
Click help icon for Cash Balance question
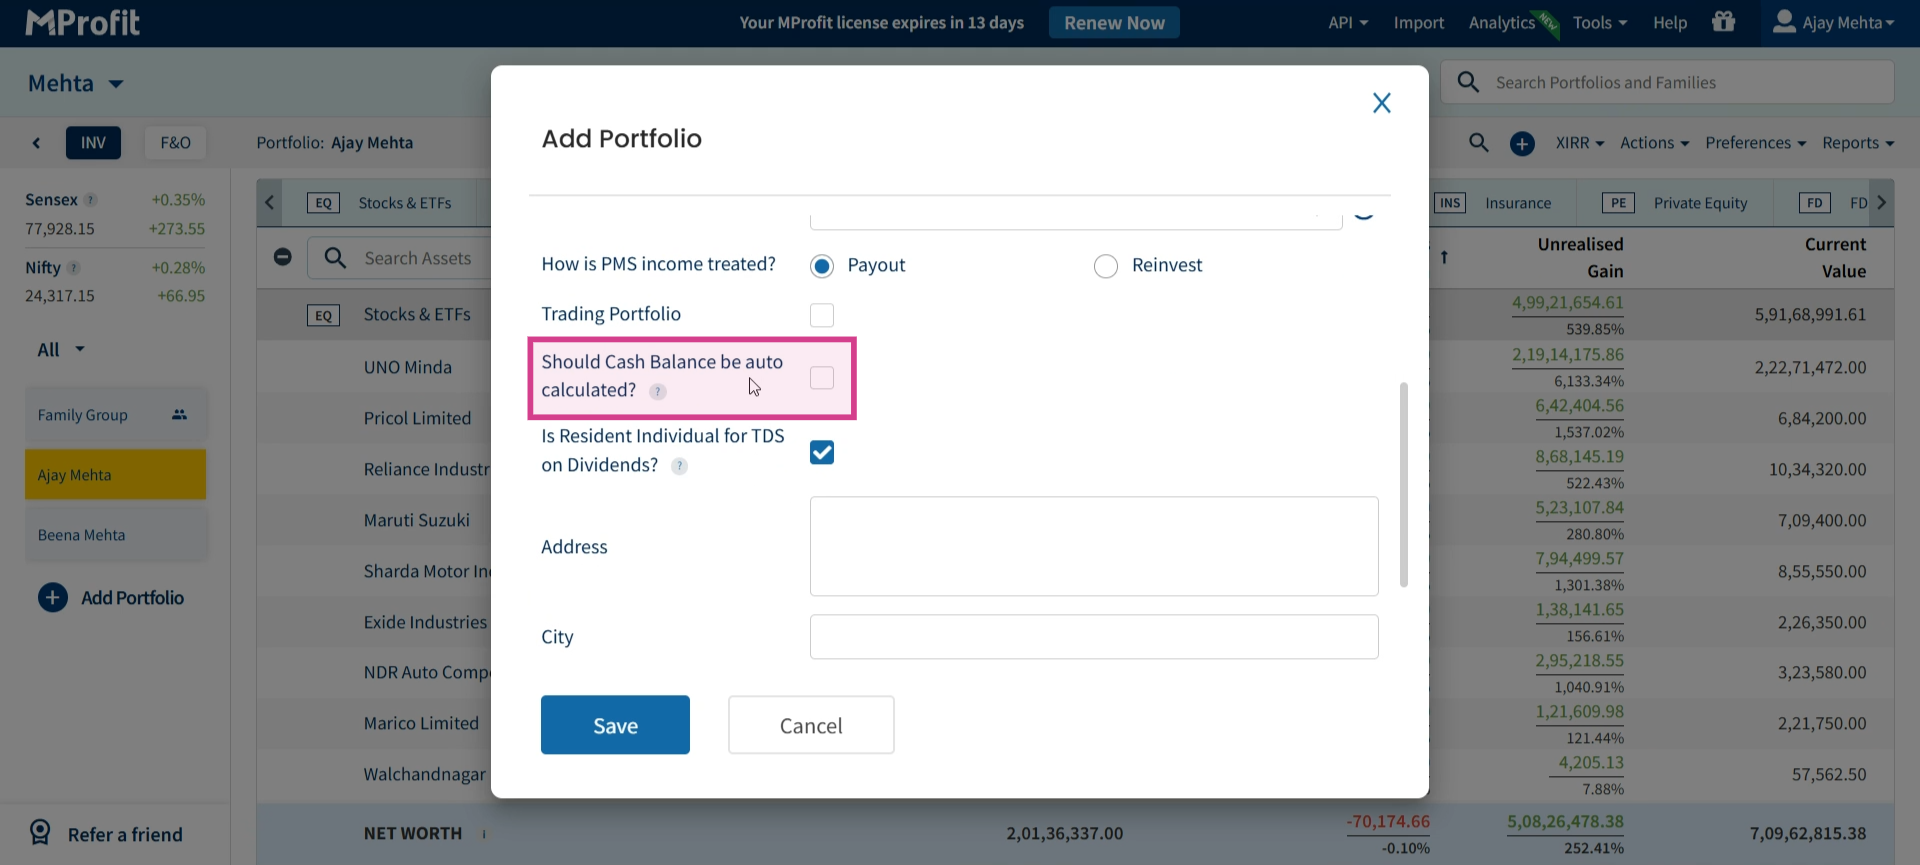point(658,391)
